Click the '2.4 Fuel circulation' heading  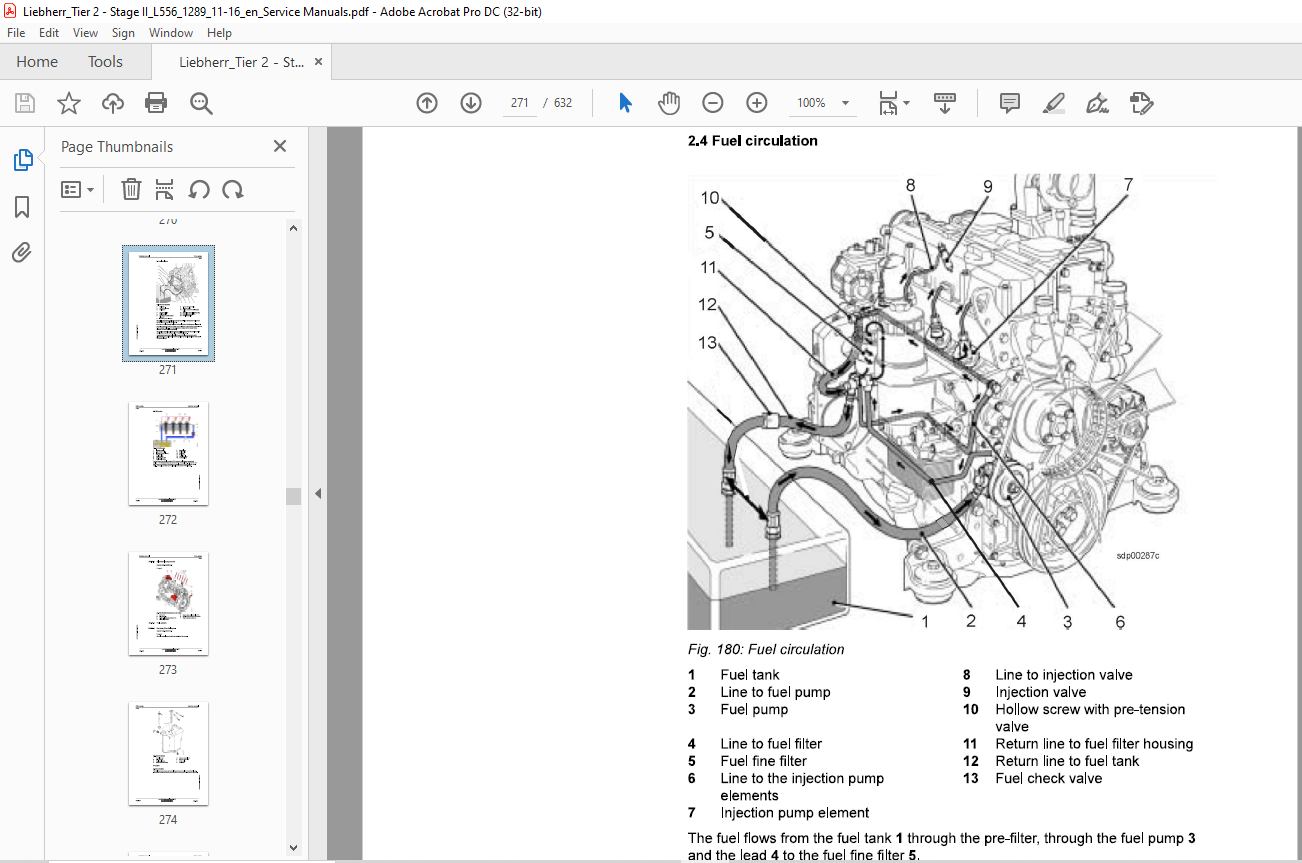coord(752,141)
